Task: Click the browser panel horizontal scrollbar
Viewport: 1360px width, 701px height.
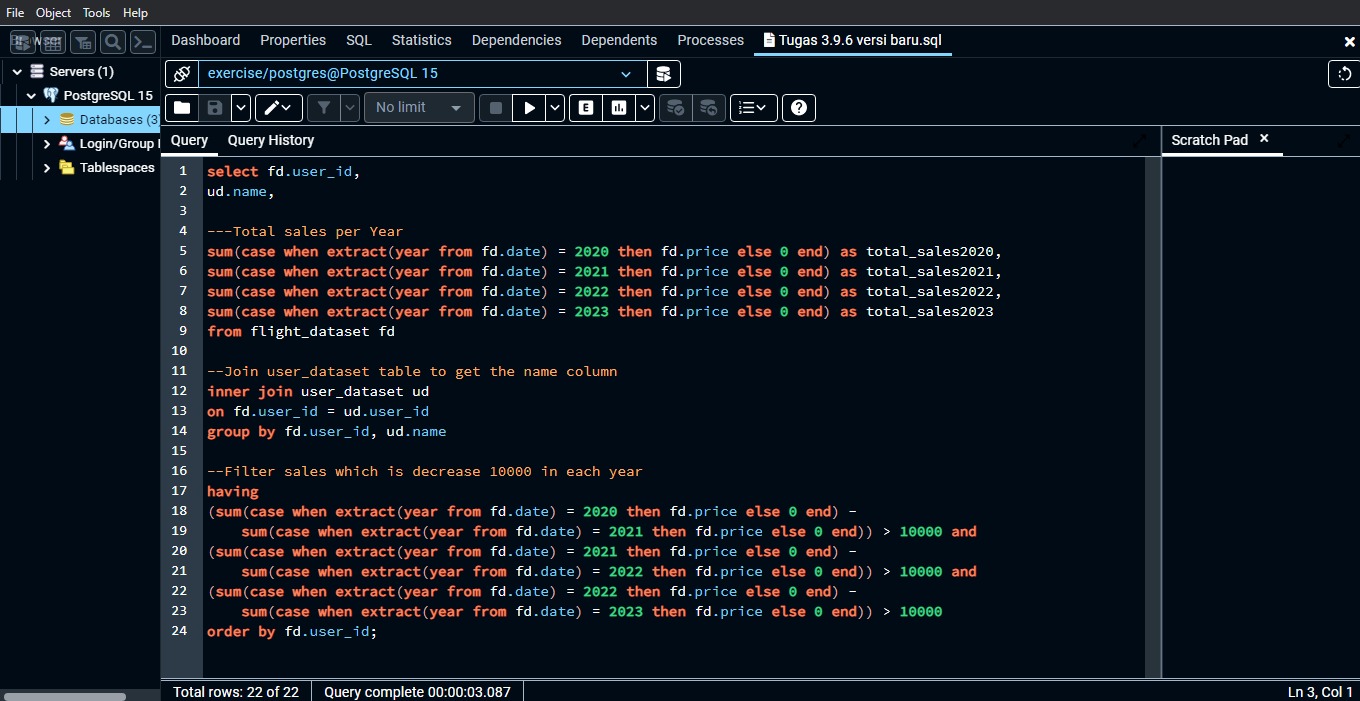Action: point(65,696)
